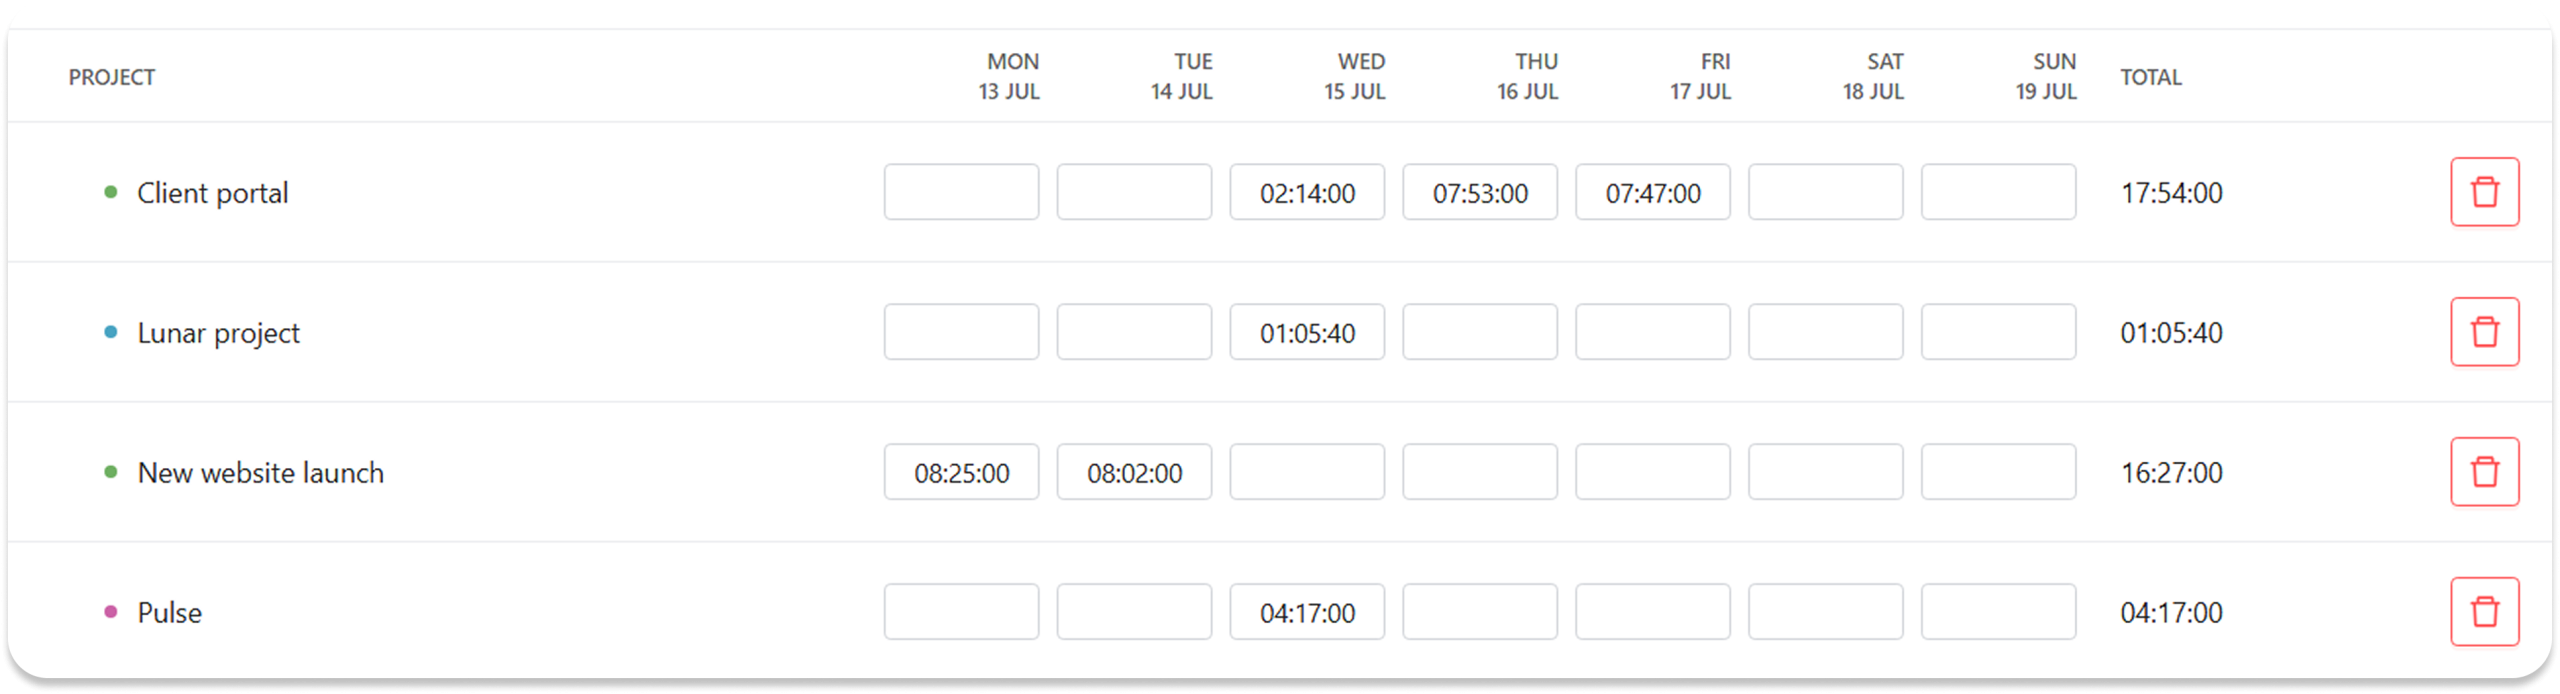Screen dimensions: 2560x694
Task: Click the blue dot beside Lunar project
Action: (111, 332)
